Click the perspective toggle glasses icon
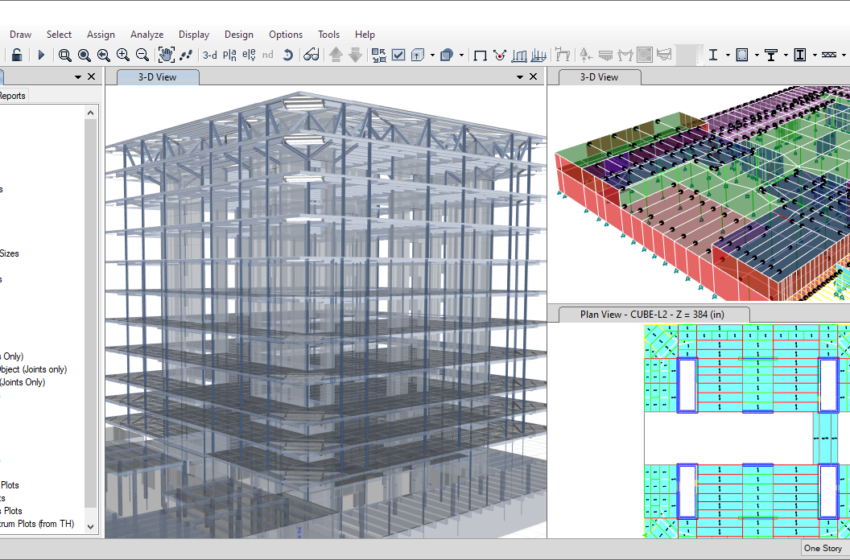The width and height of the screenshot is (850, 560). (x=312, y=55)
